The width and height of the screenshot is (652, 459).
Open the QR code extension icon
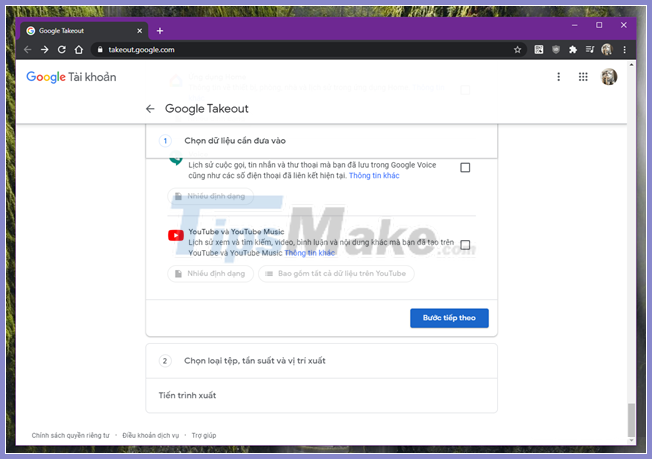pos(539,49)
